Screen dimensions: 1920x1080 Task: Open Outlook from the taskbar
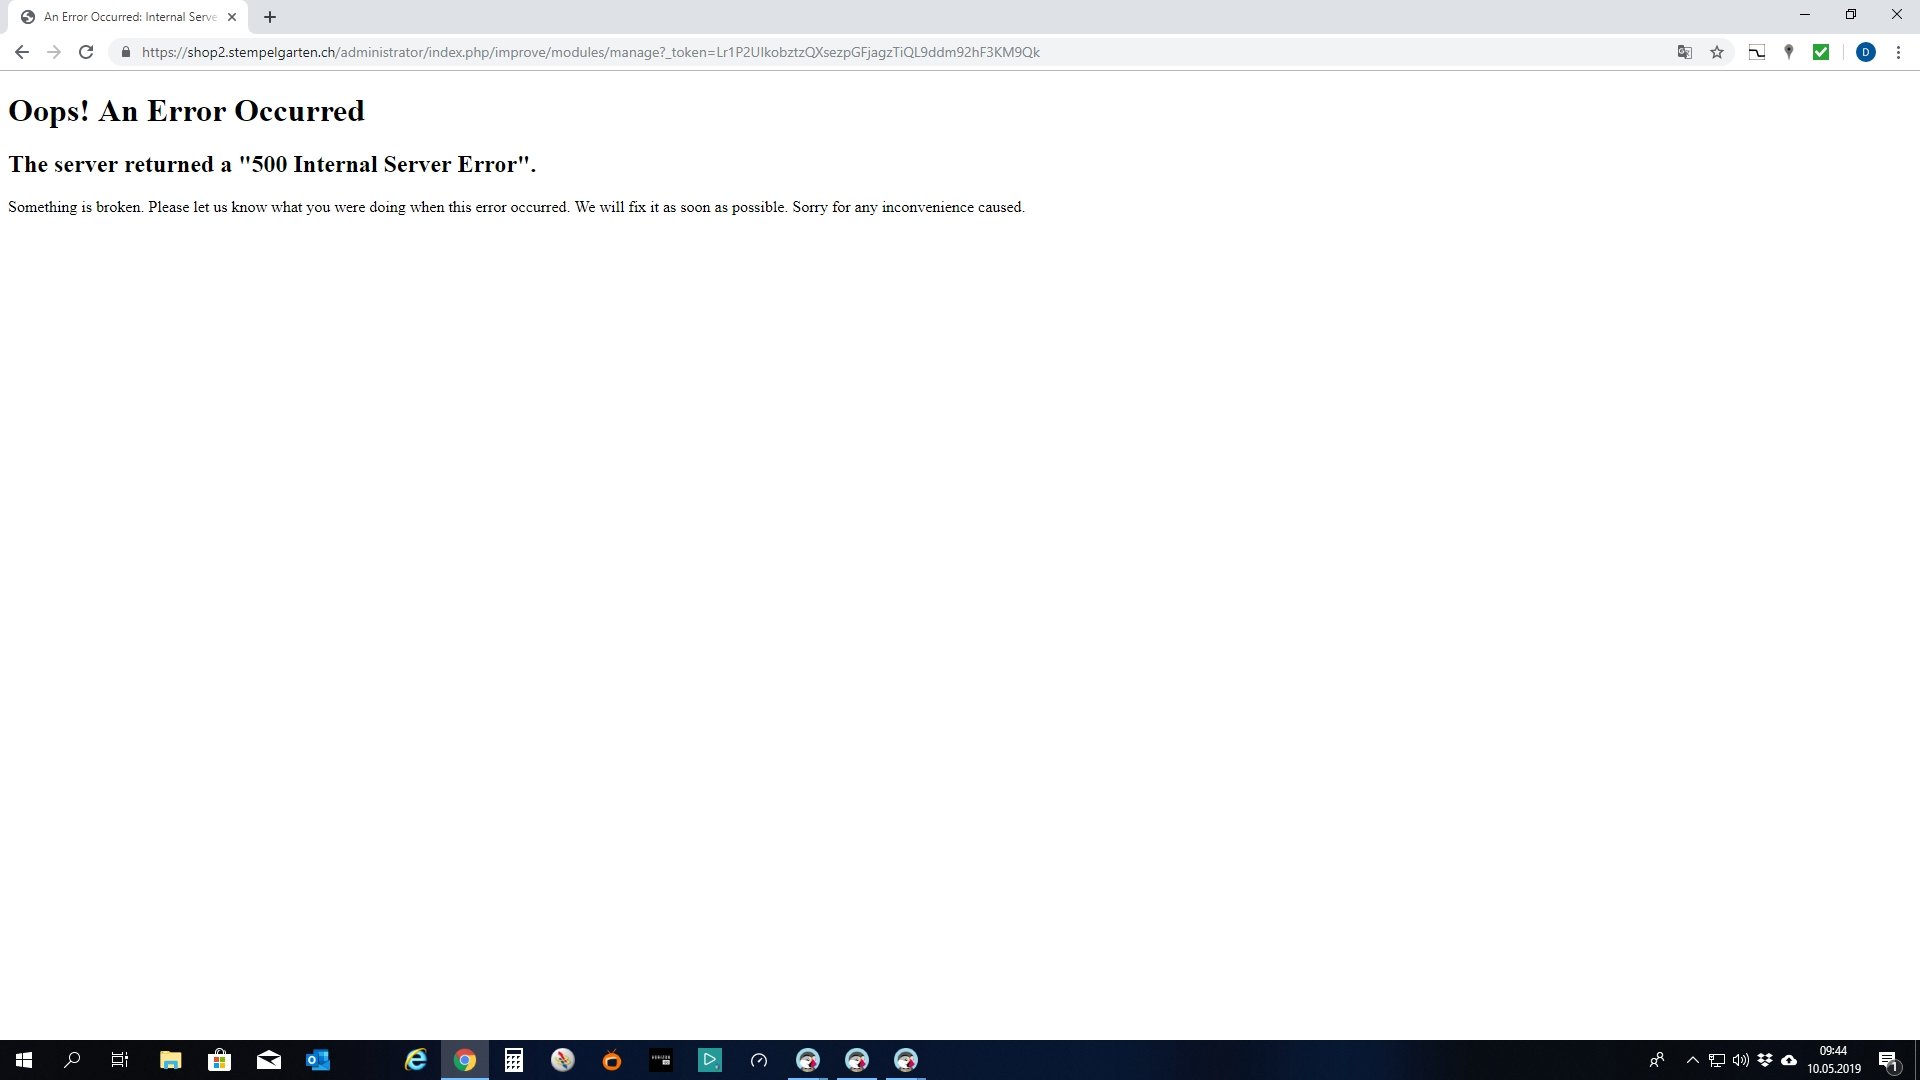click(x=318, y=1060)
